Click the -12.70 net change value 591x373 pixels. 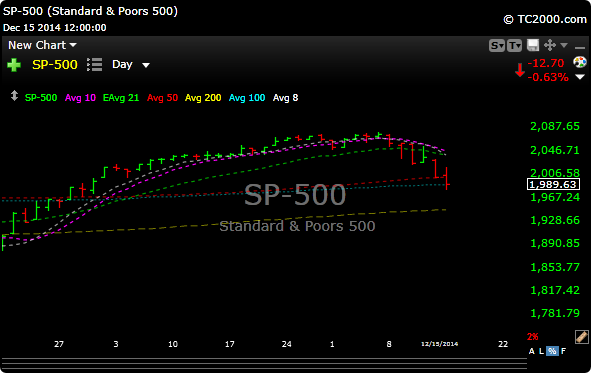[546, 63]
